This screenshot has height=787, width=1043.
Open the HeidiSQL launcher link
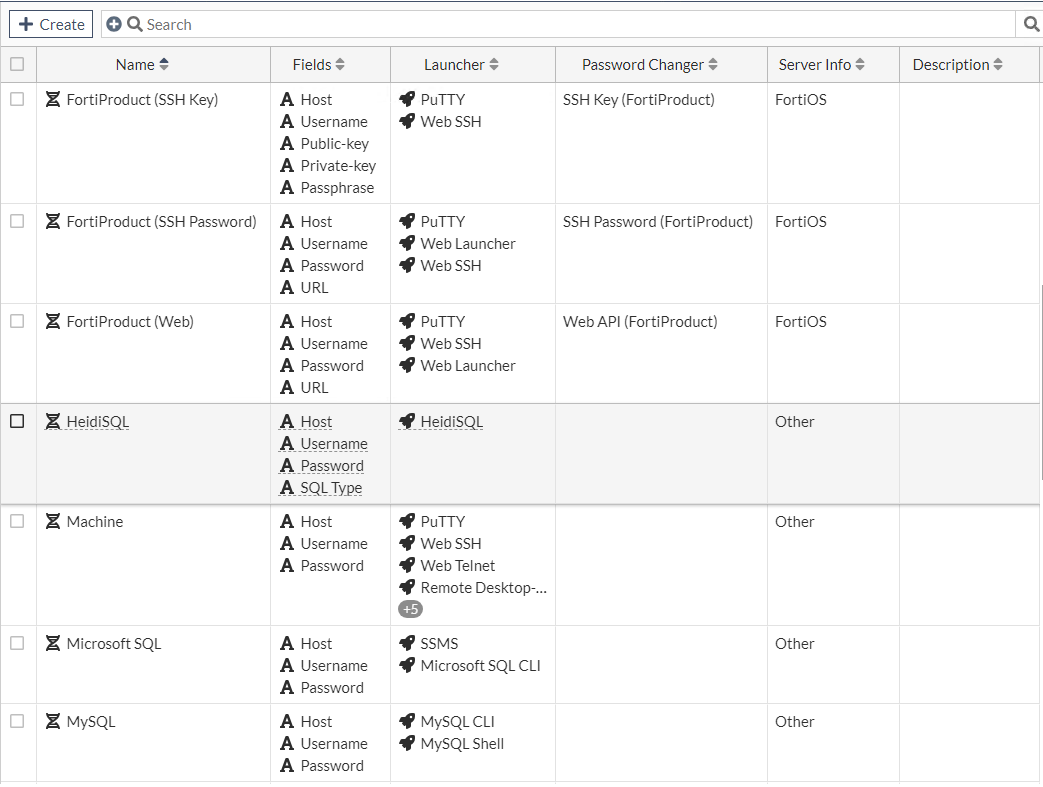[452, 422]
